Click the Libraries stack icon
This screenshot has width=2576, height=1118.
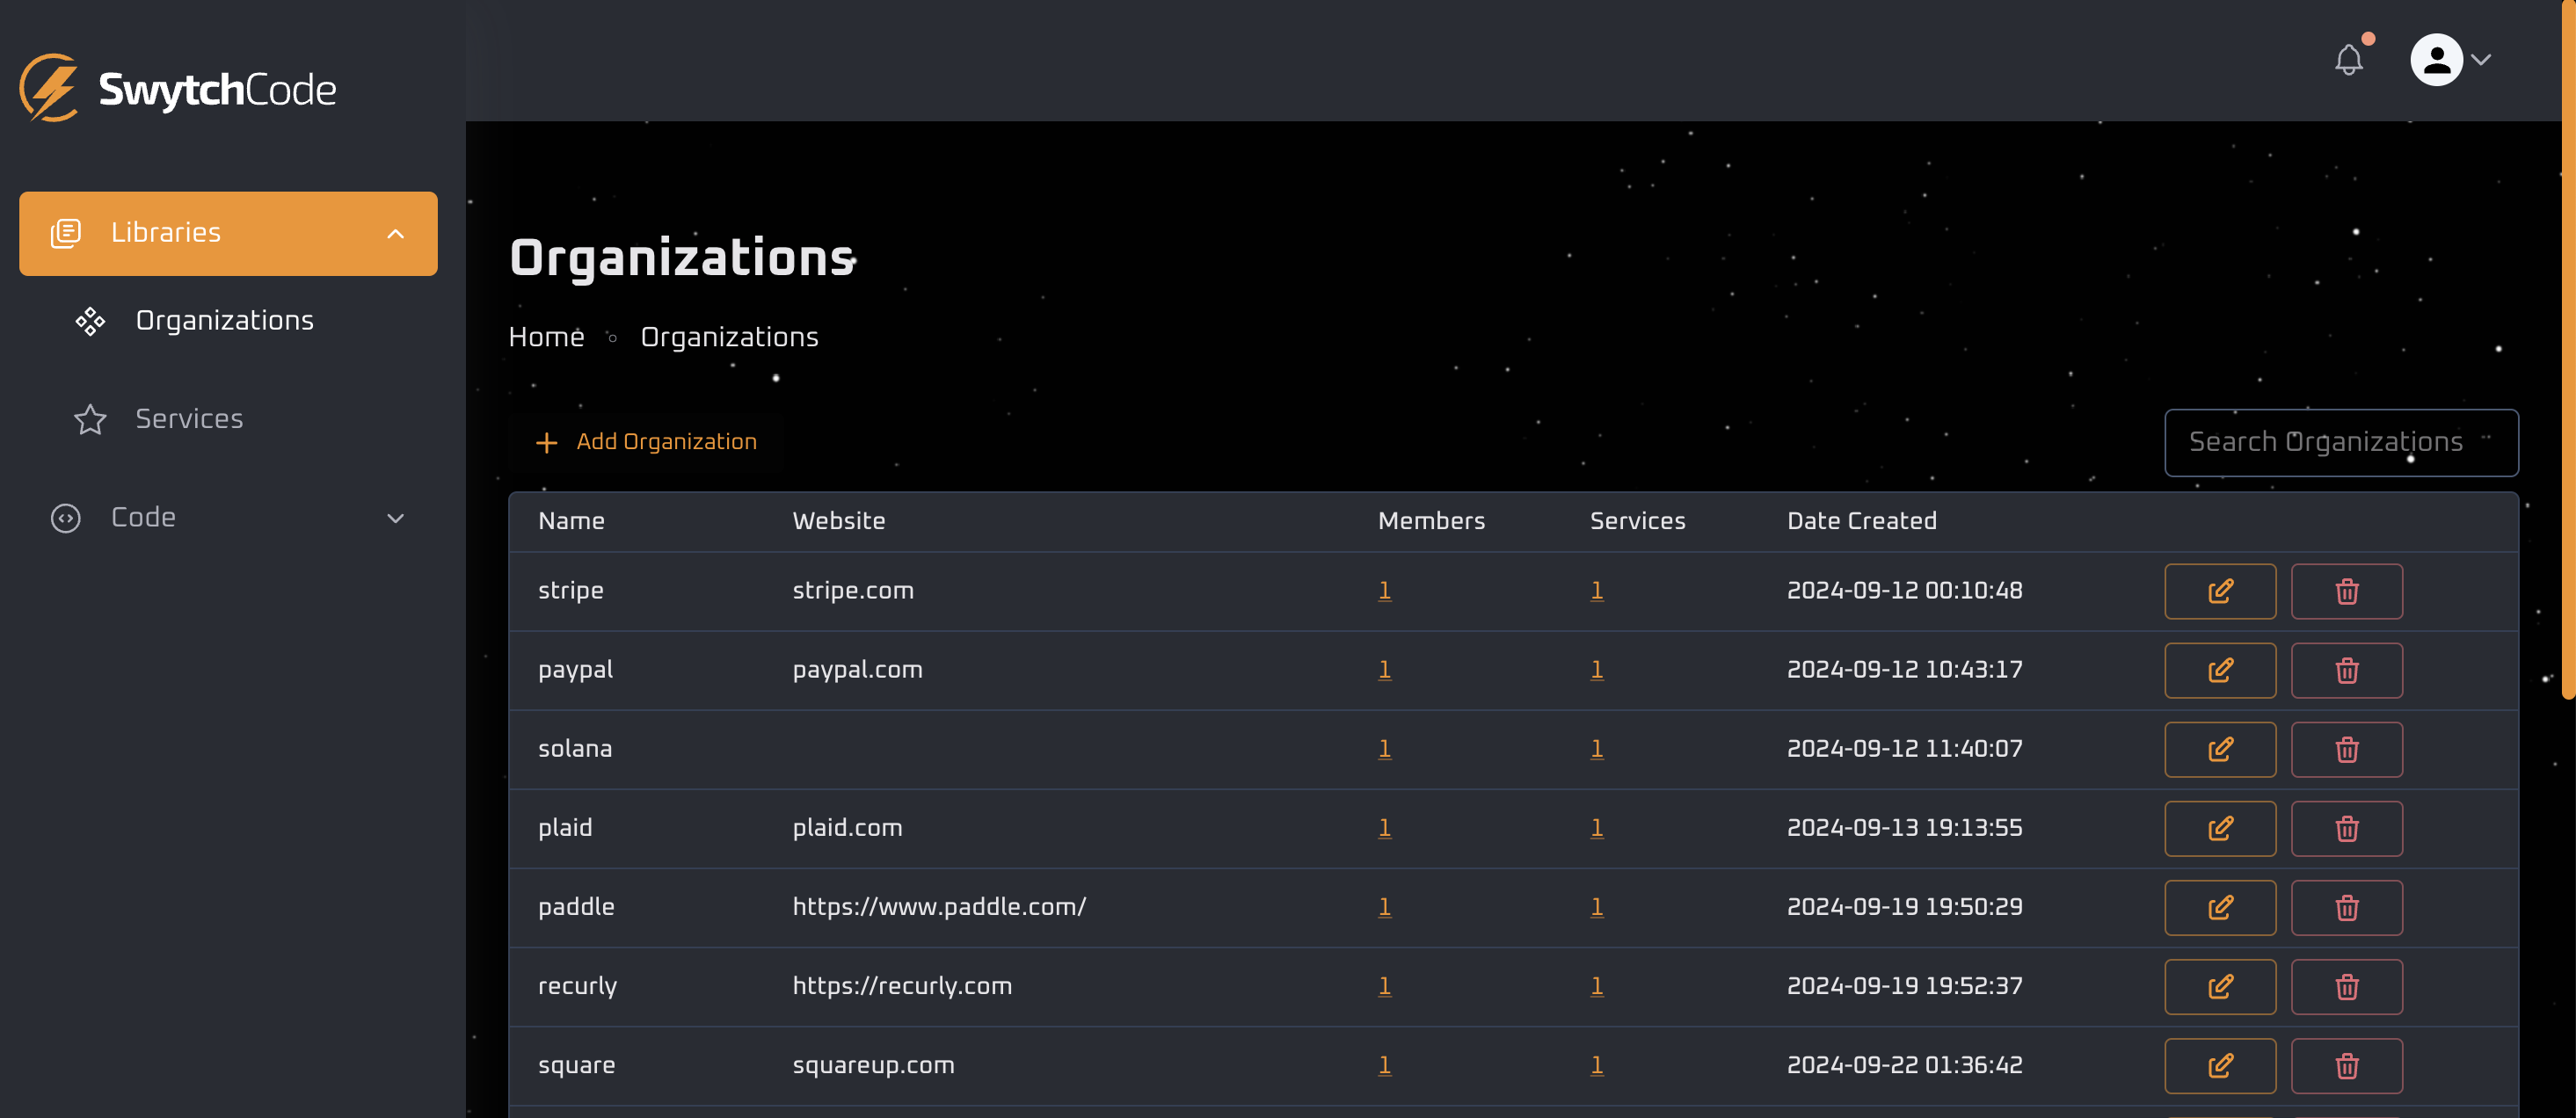(66, 233)
